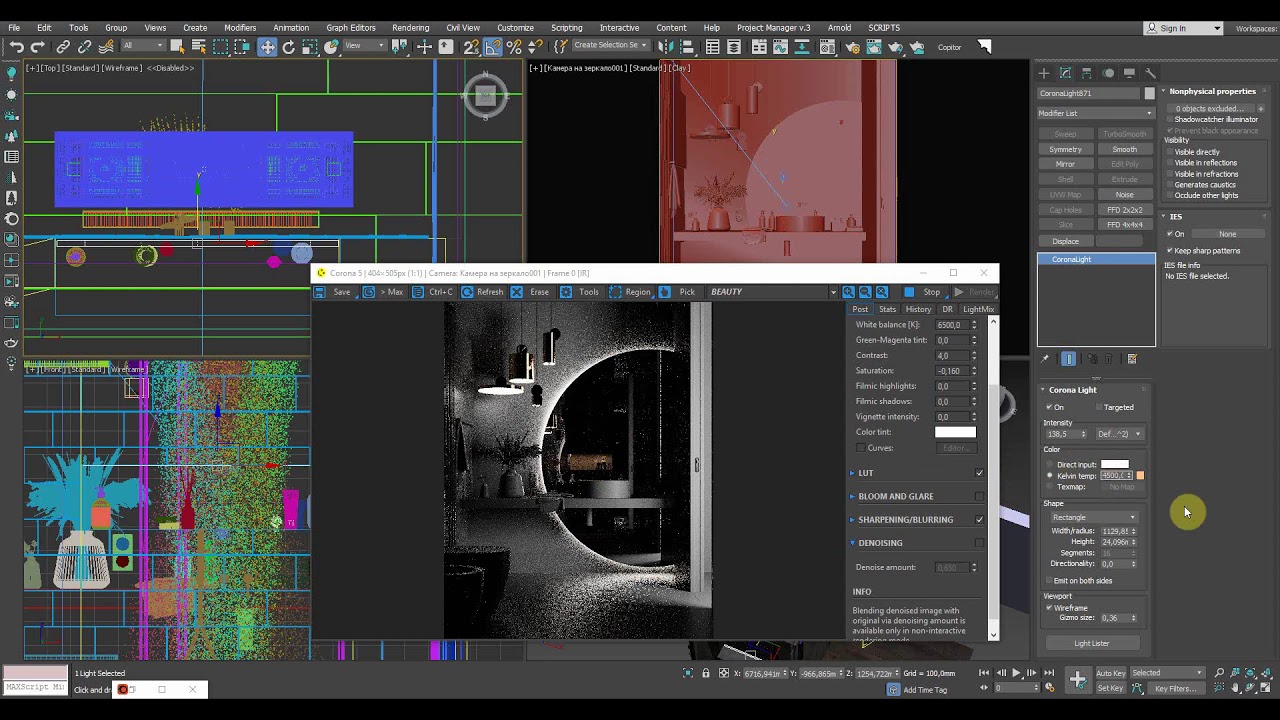This screenshot has height=720, width=1280.
Task: Play the timeline animation
Action: pyautogui.click(x=1017, y=673)
